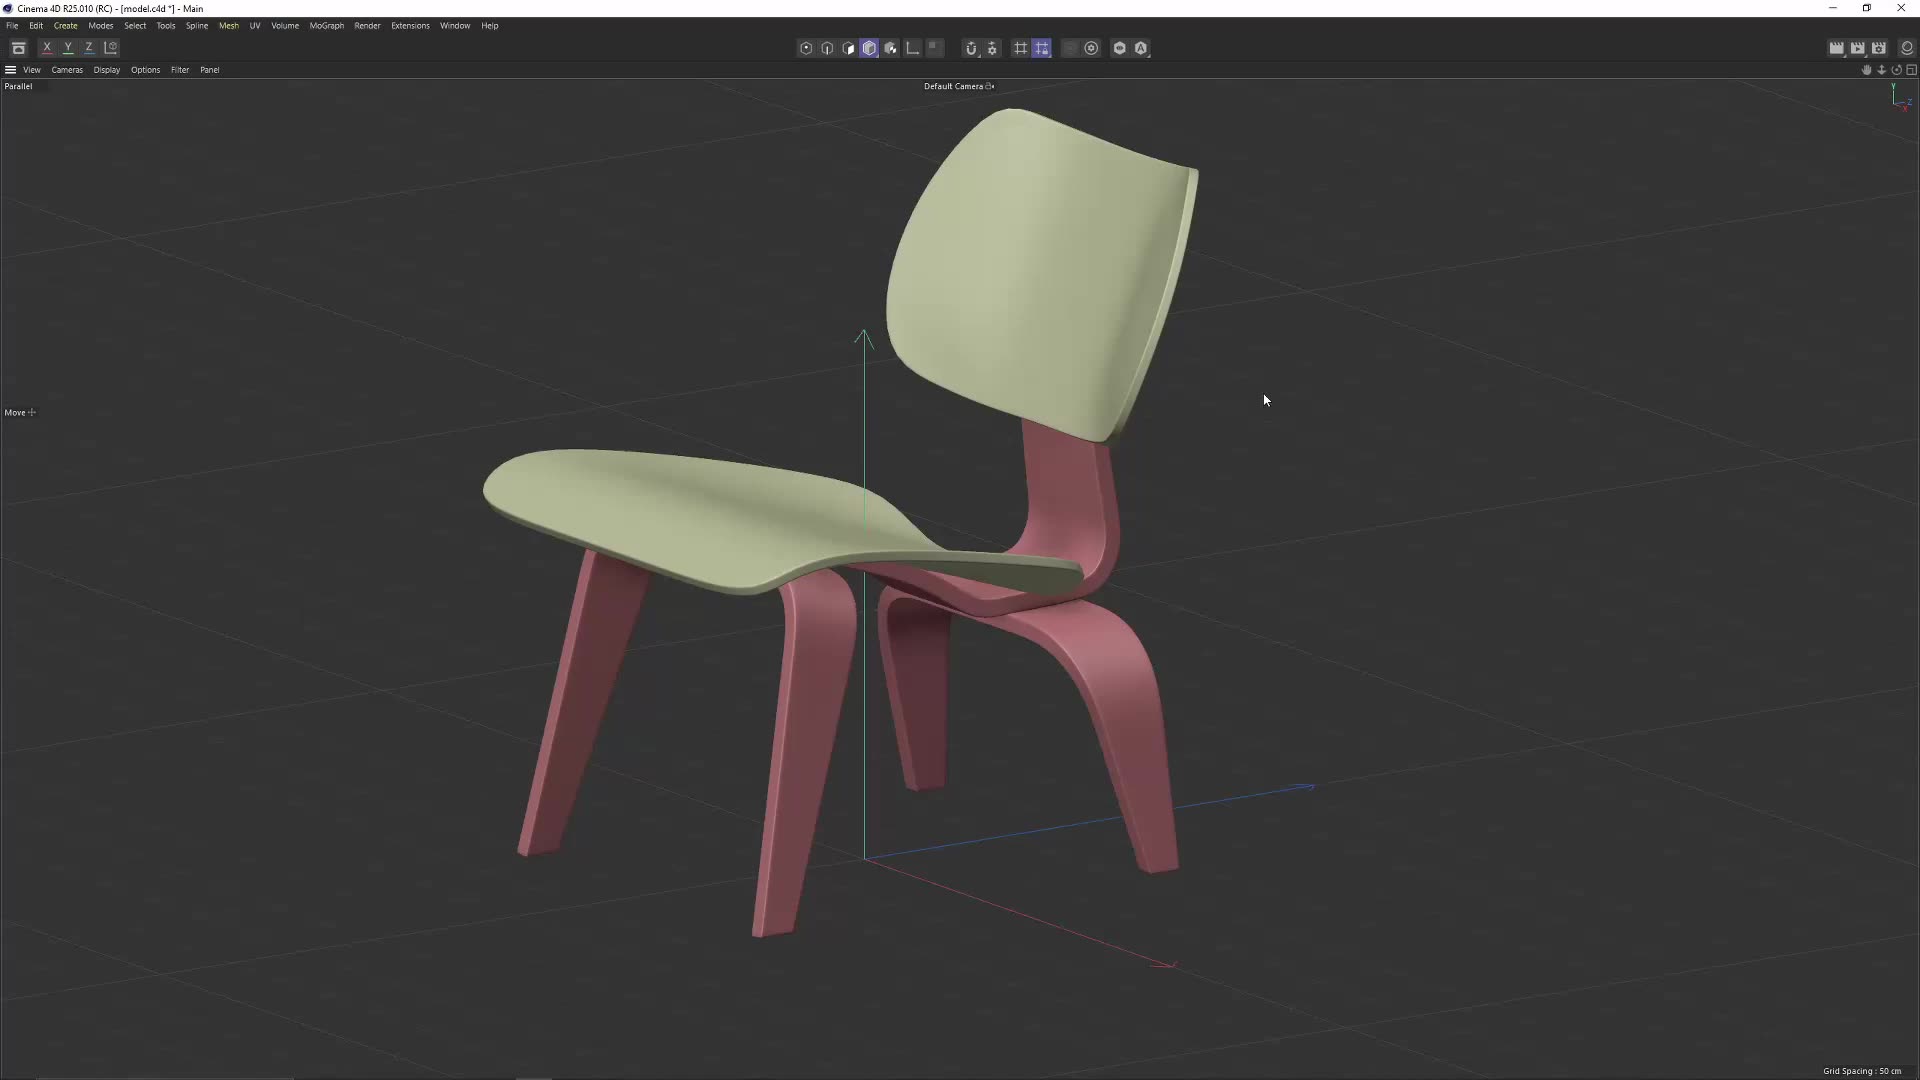
Task: Open the Cameras menu in the viewport
Action: pyautogui.click(x=67, y=70)
